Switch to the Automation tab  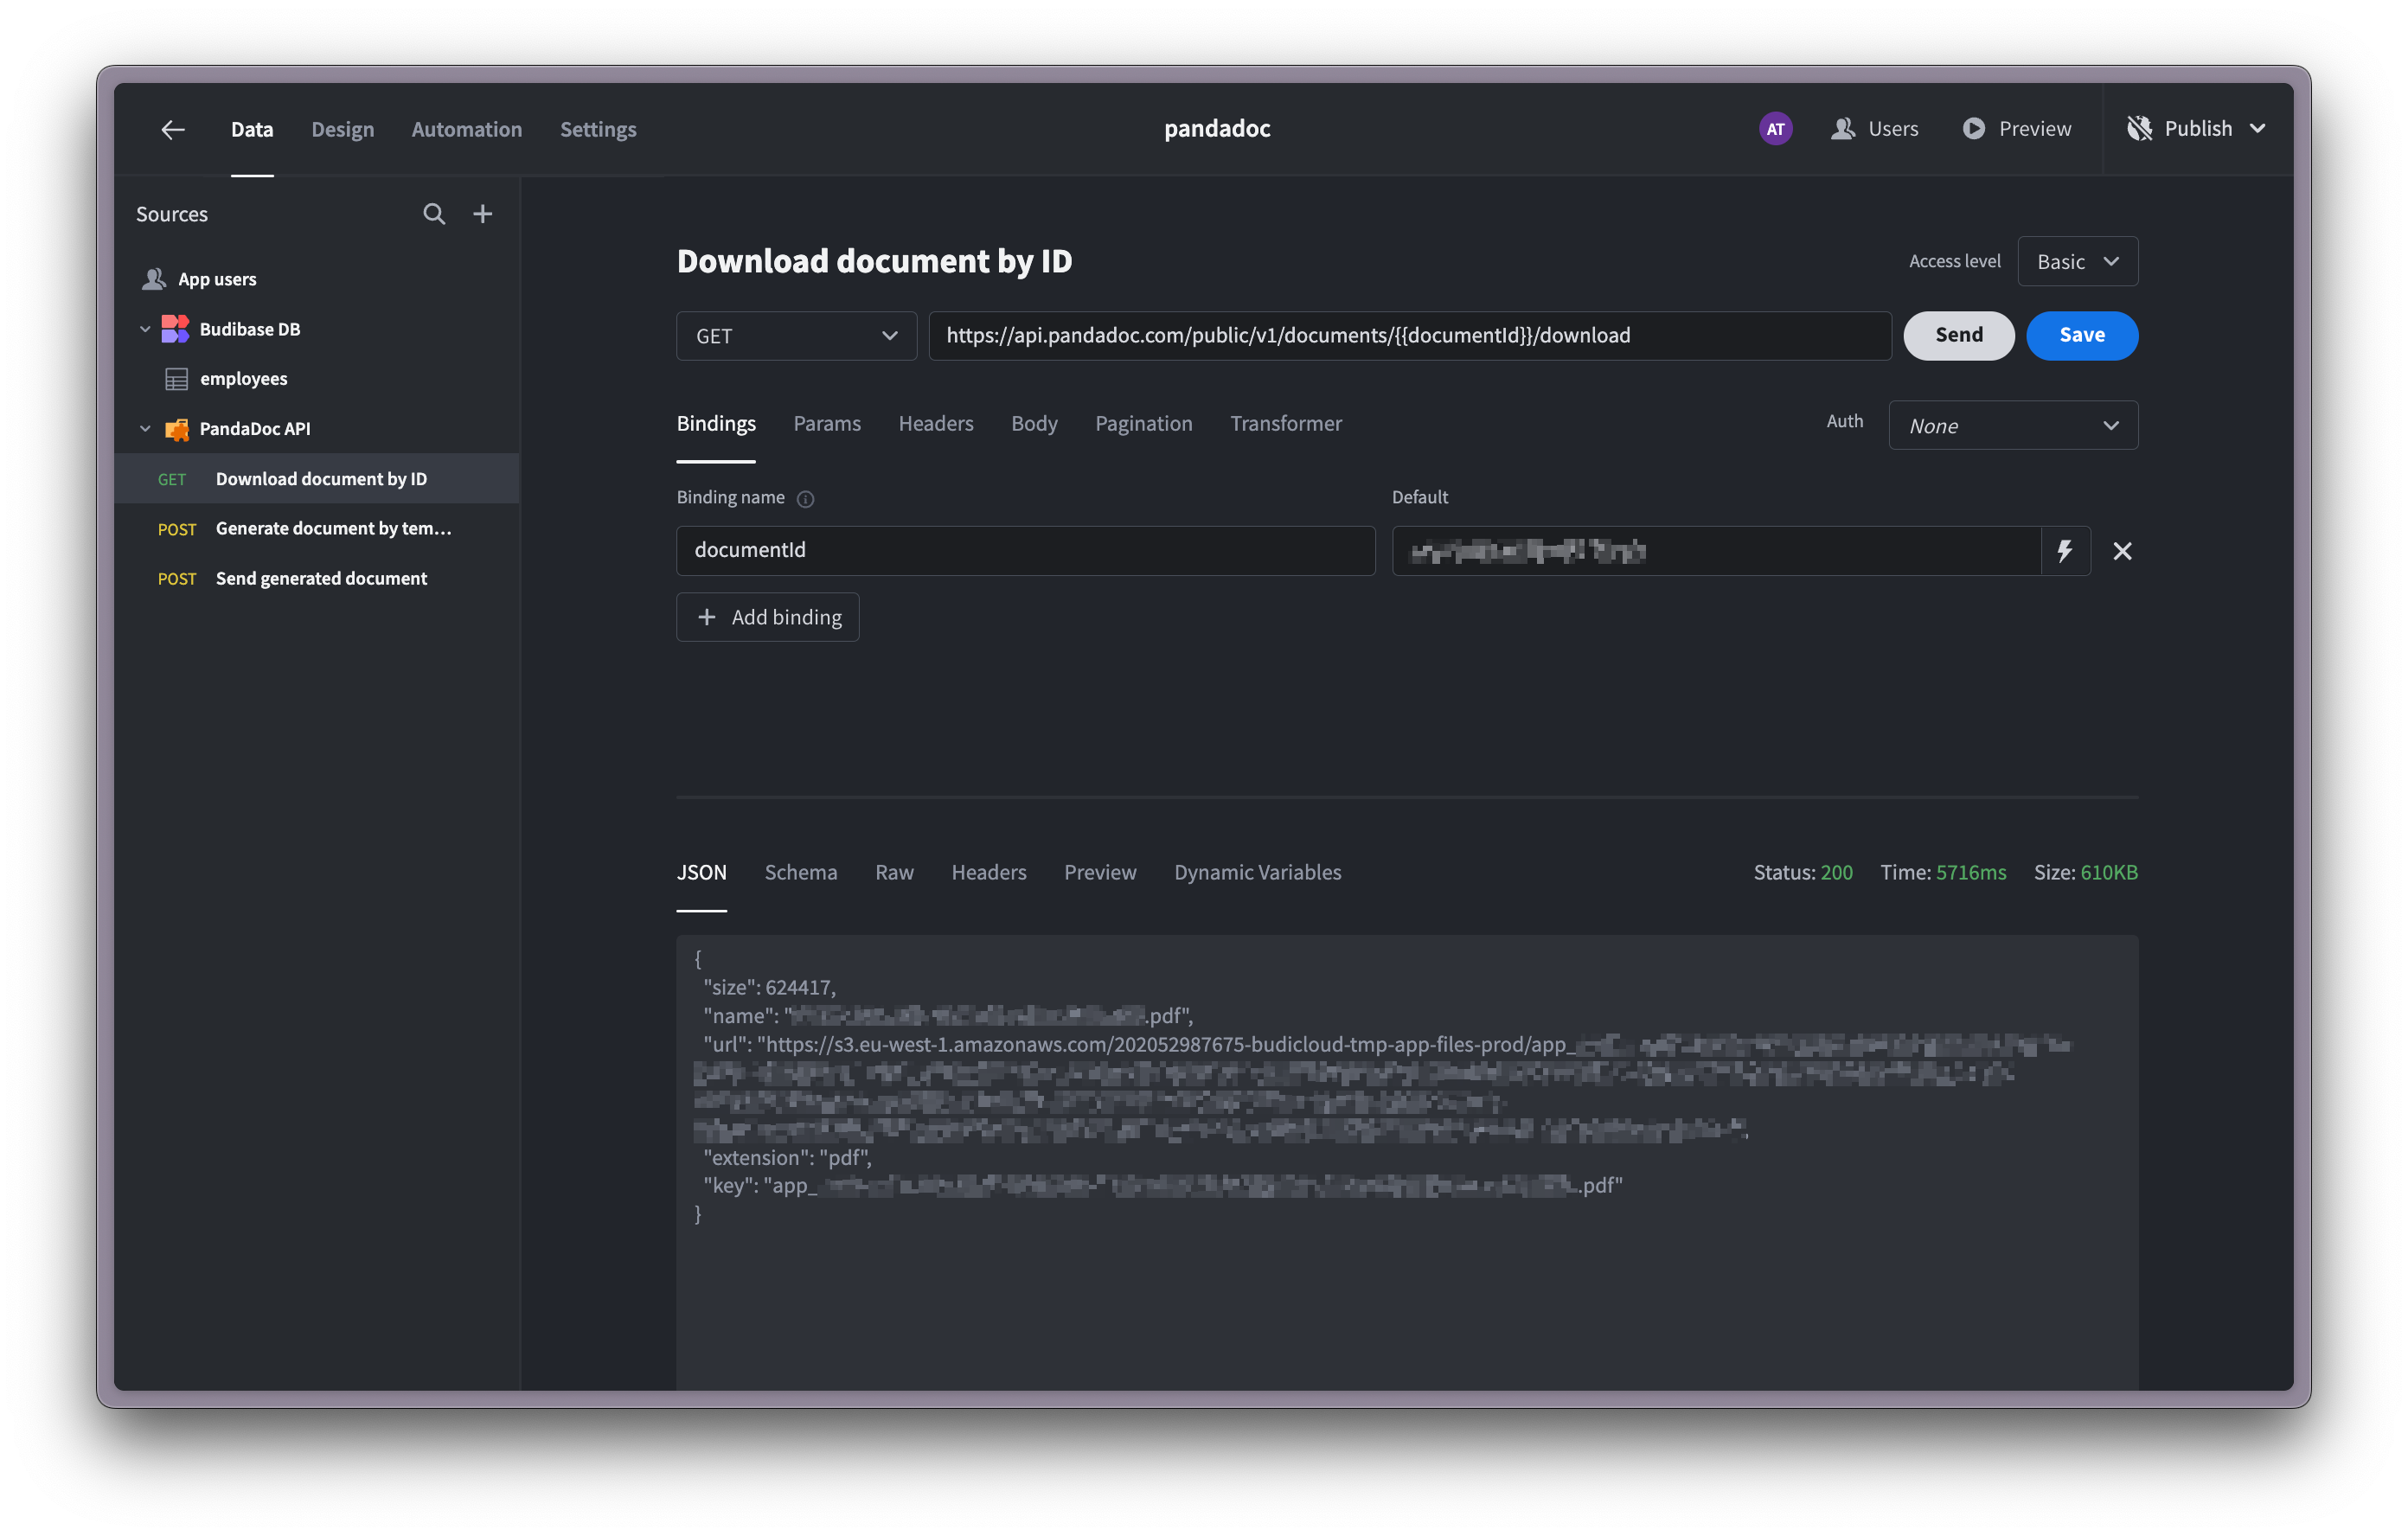[x=467, y=129]
